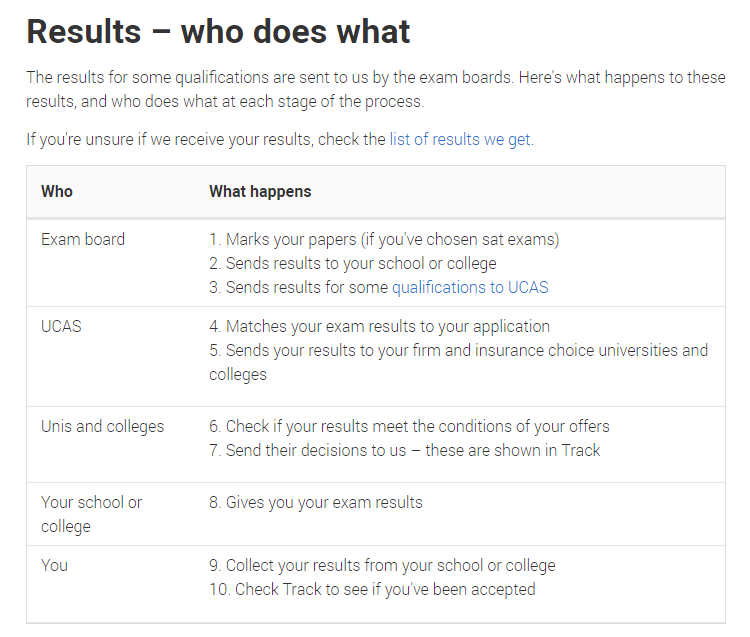Click step 6 'Check if your results meet' text
The width and height of the screenshot is (750, 637).
(x=409, y=427)
